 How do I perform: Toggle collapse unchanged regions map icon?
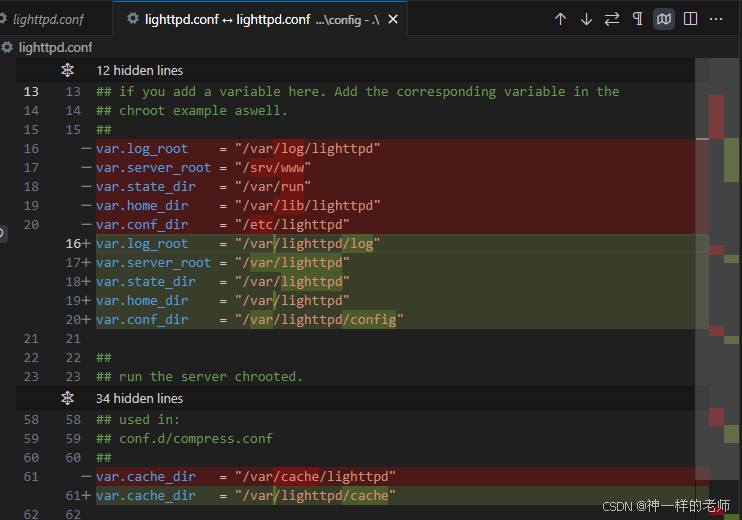664,19
